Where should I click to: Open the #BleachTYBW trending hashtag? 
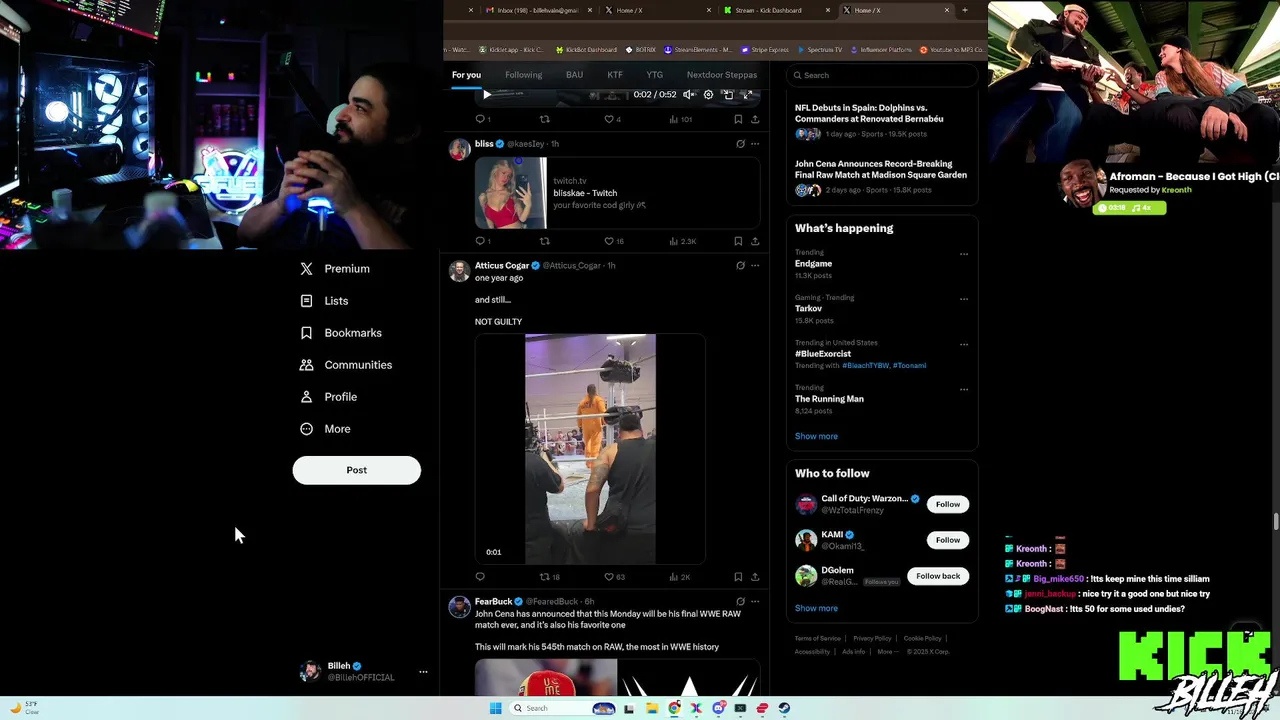point(865,366)
